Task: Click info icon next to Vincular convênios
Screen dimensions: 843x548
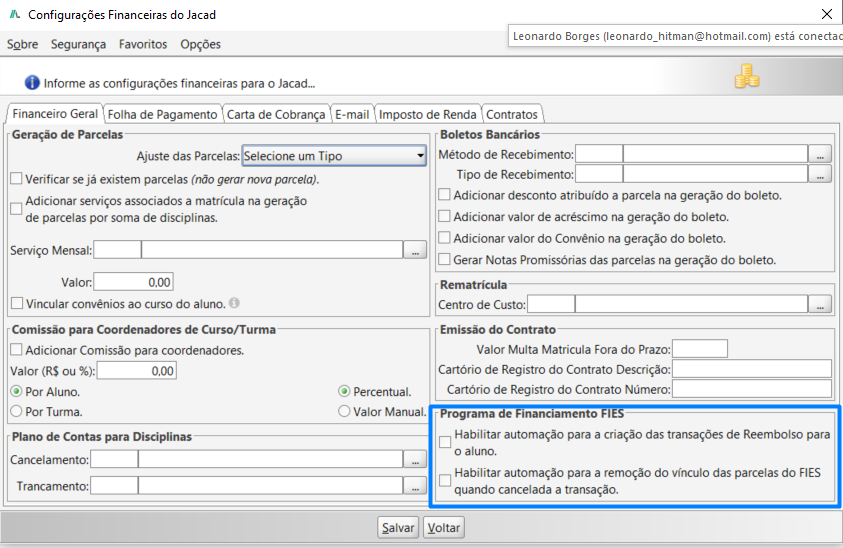Action: point(234,303)
